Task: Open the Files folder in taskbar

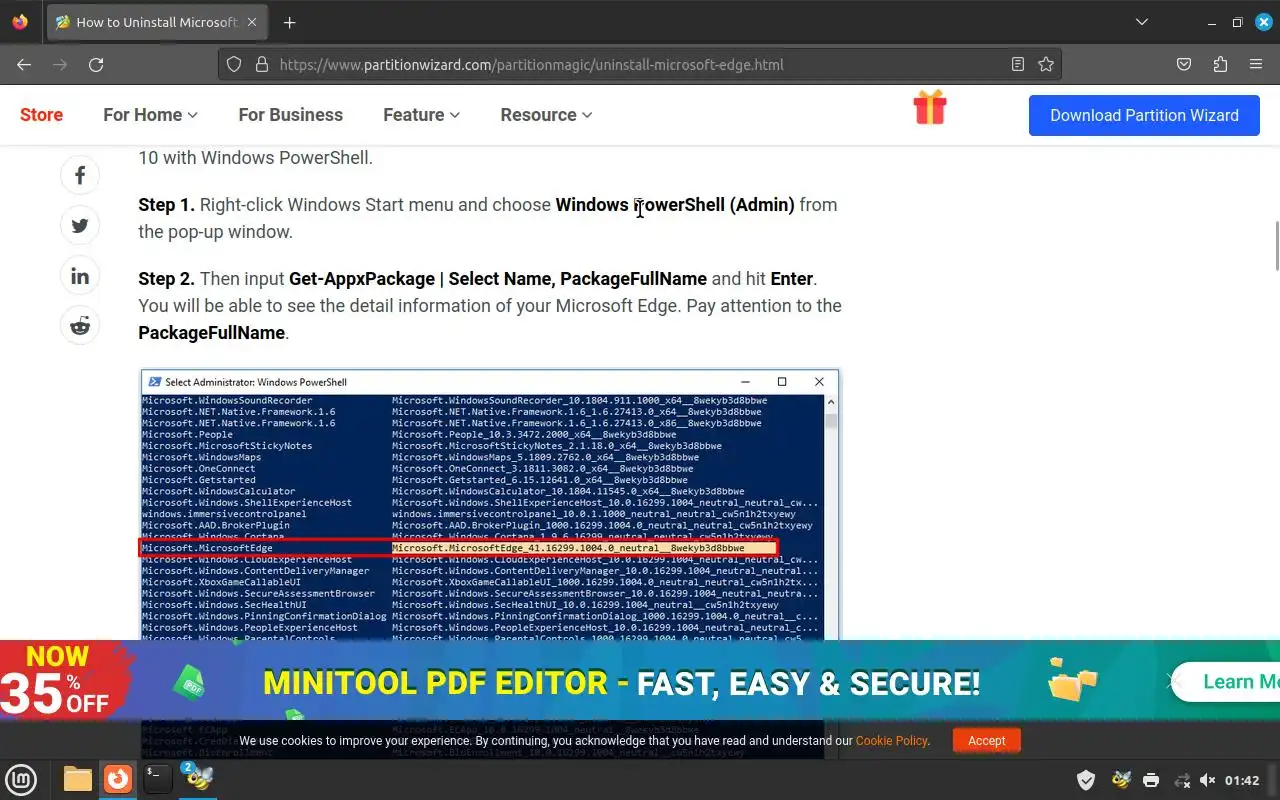Action: [x=78, y=779]
